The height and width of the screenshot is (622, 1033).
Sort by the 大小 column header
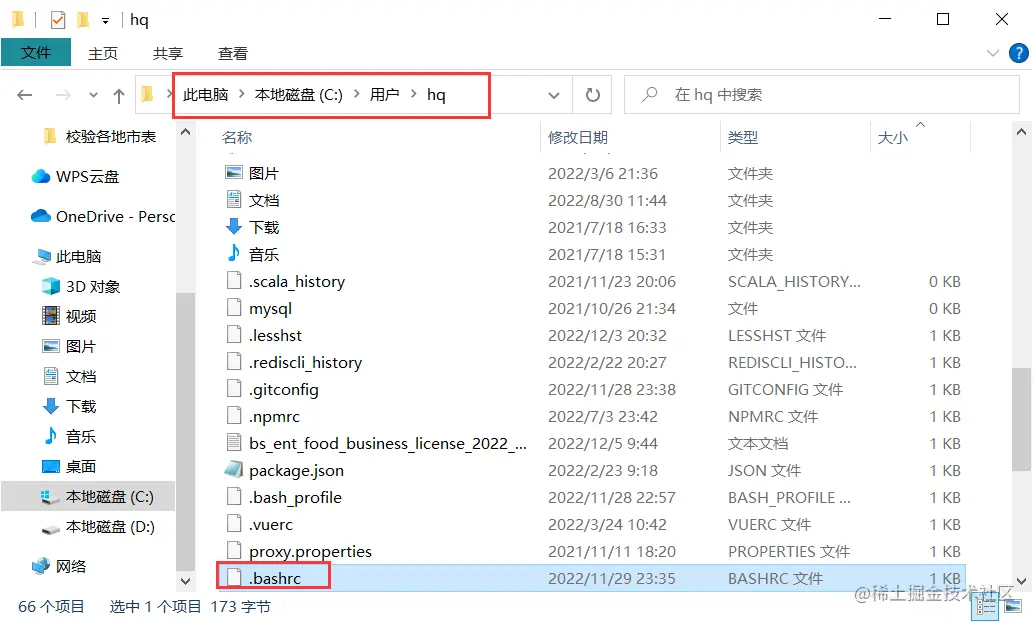[893, 137]
